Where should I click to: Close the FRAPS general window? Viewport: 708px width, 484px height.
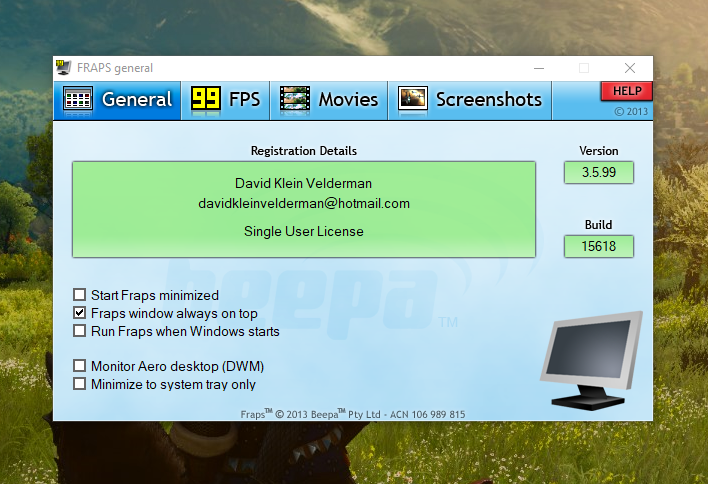pyautogui.click(x=630, y=68)
